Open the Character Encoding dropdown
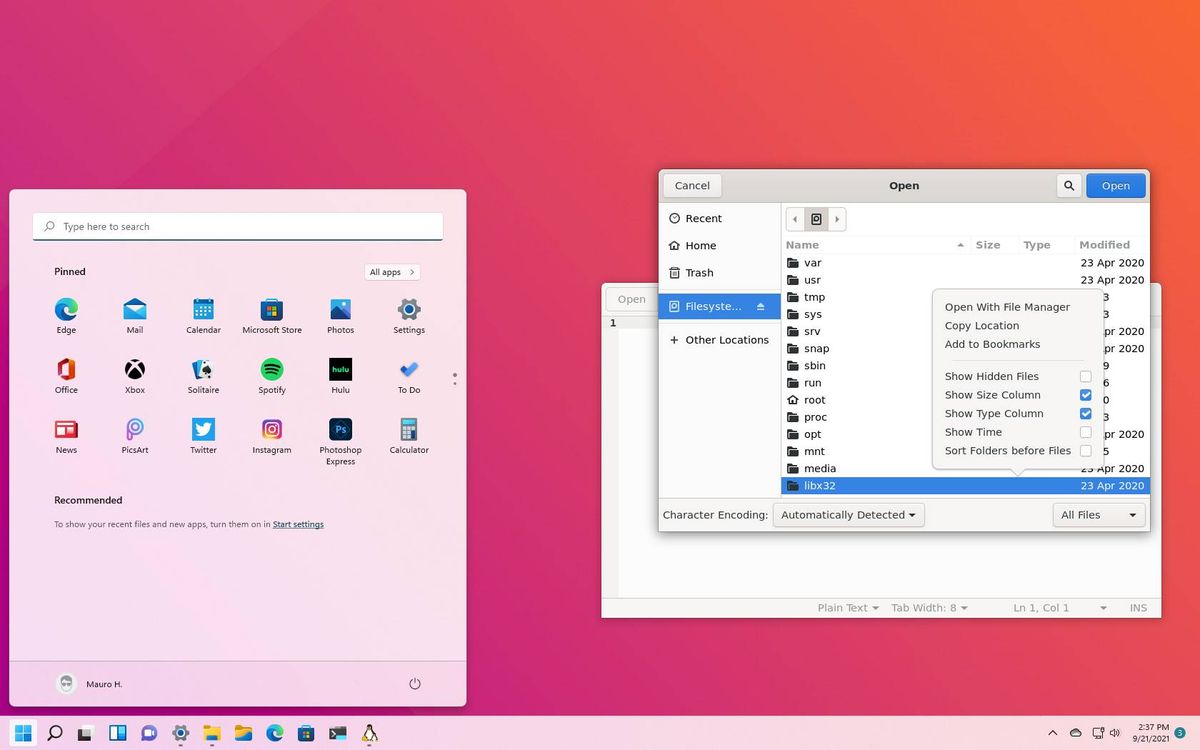1200x750 pixels. point(848,514)
